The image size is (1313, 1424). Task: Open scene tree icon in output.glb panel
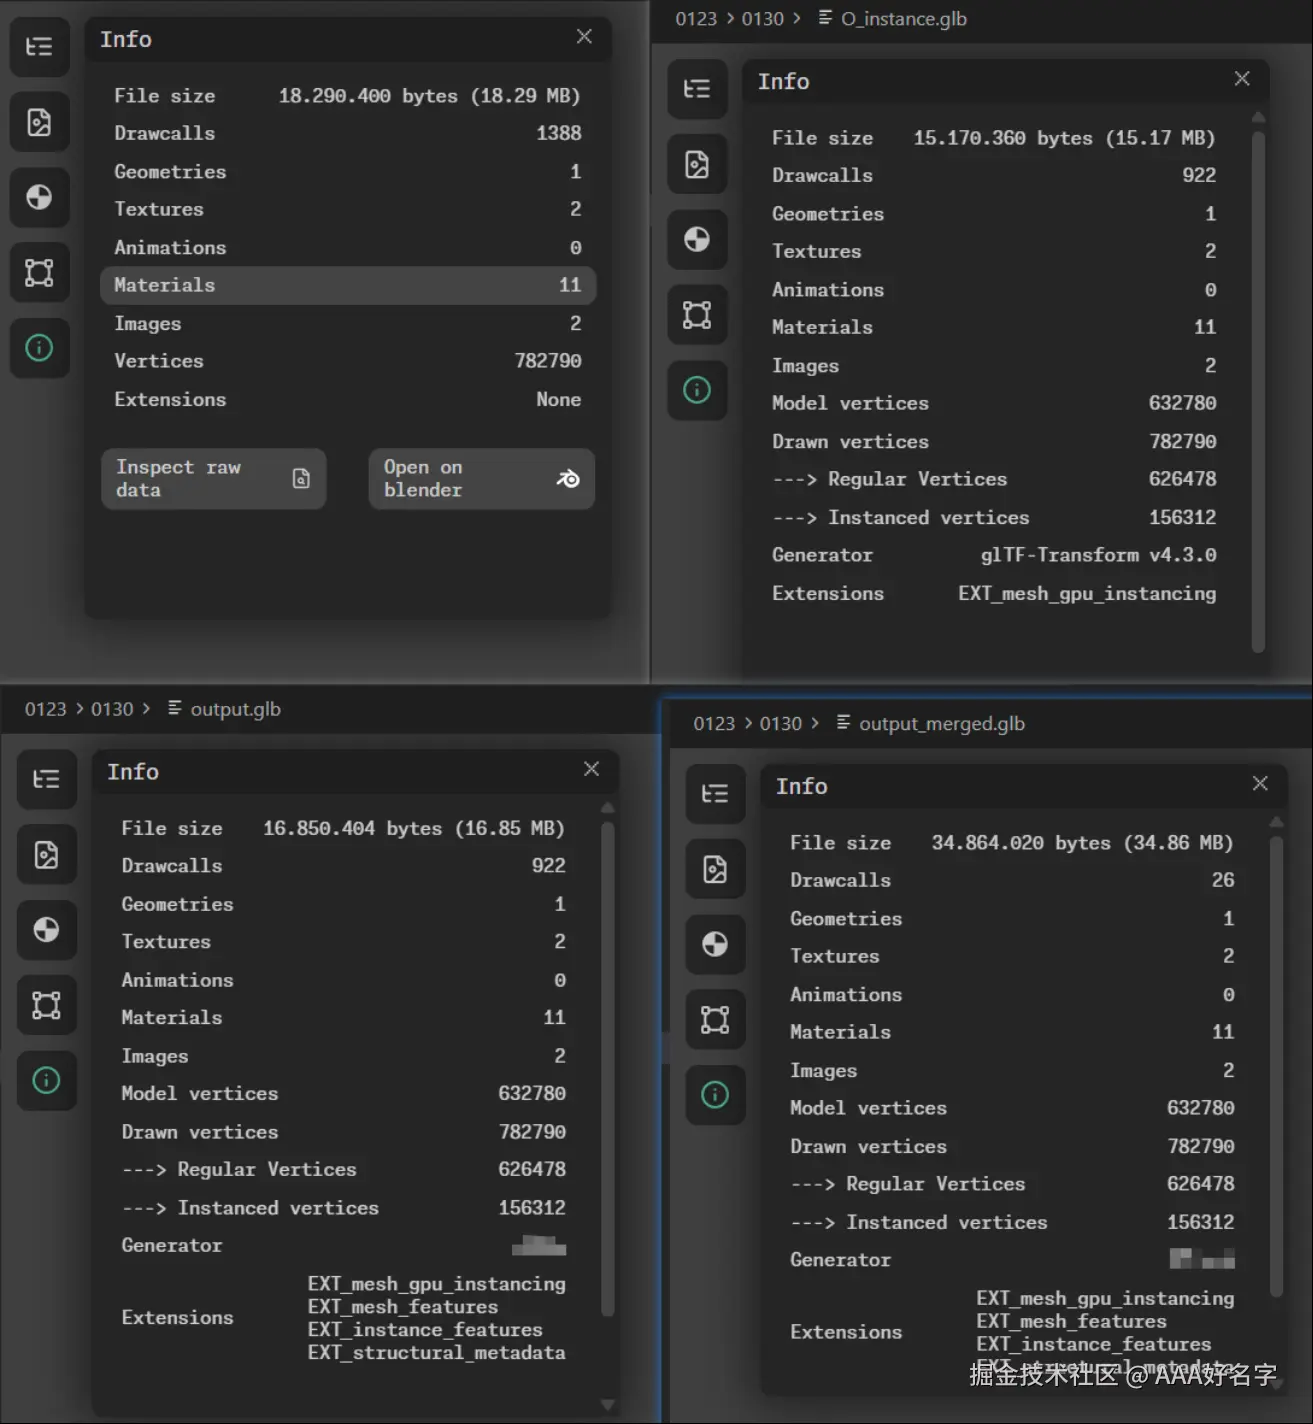coord(46,779)
